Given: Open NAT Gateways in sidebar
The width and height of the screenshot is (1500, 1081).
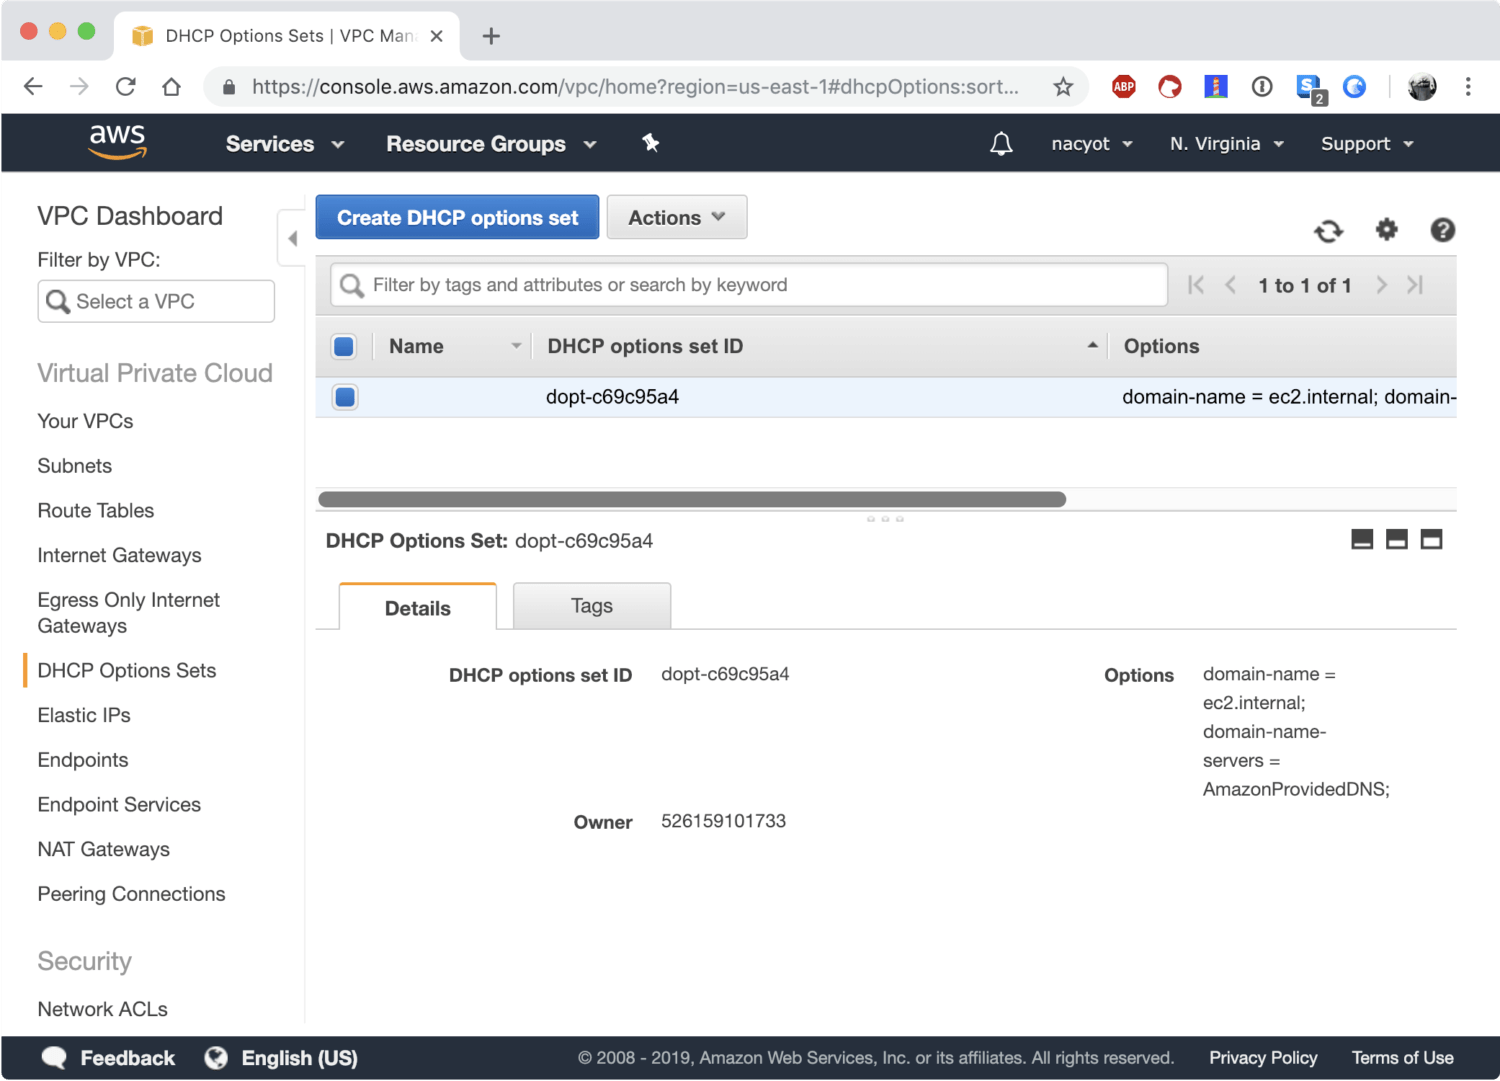Looking at the screenshot, I should (103, 849).
